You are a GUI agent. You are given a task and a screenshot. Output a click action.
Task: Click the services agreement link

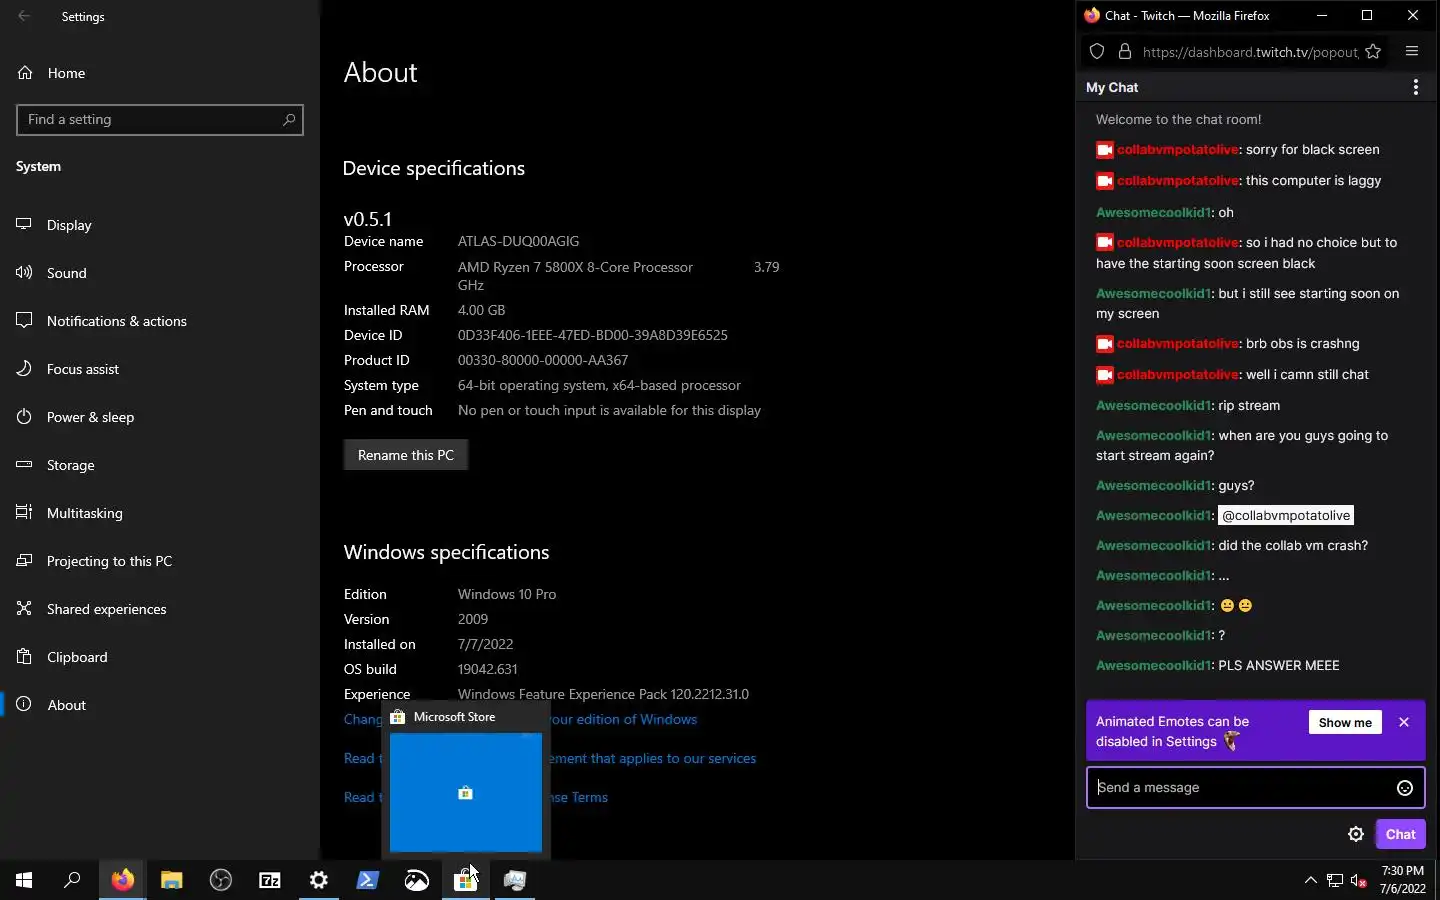tap(653, 758)
